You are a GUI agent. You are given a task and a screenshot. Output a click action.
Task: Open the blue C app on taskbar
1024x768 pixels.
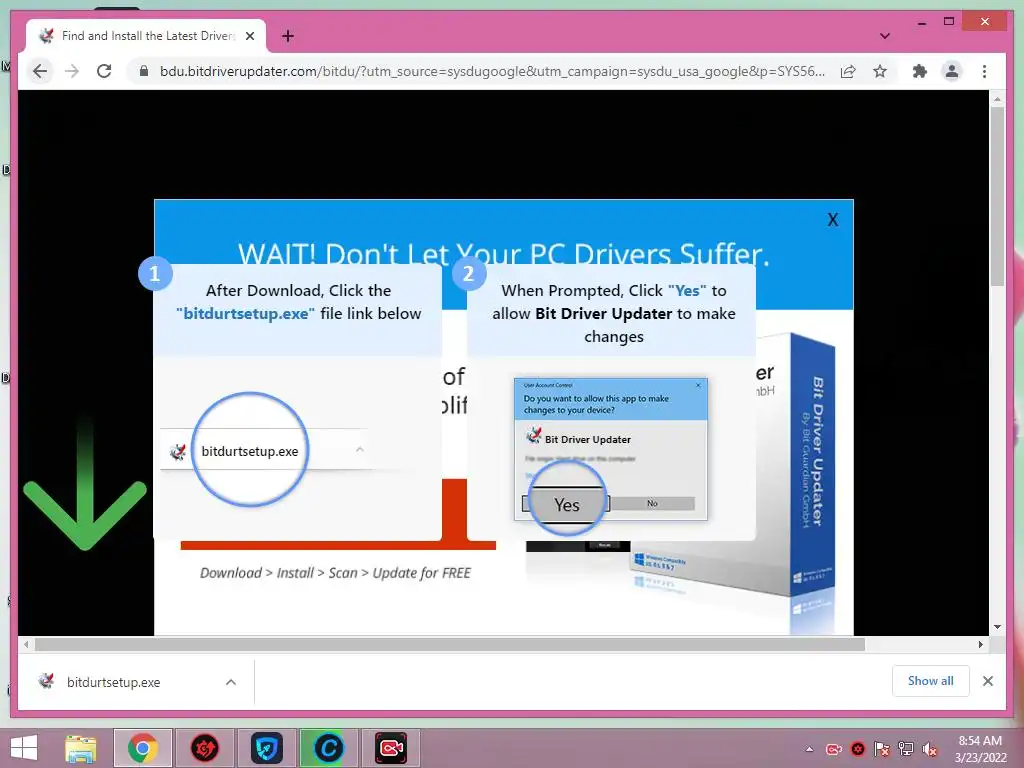328,748
